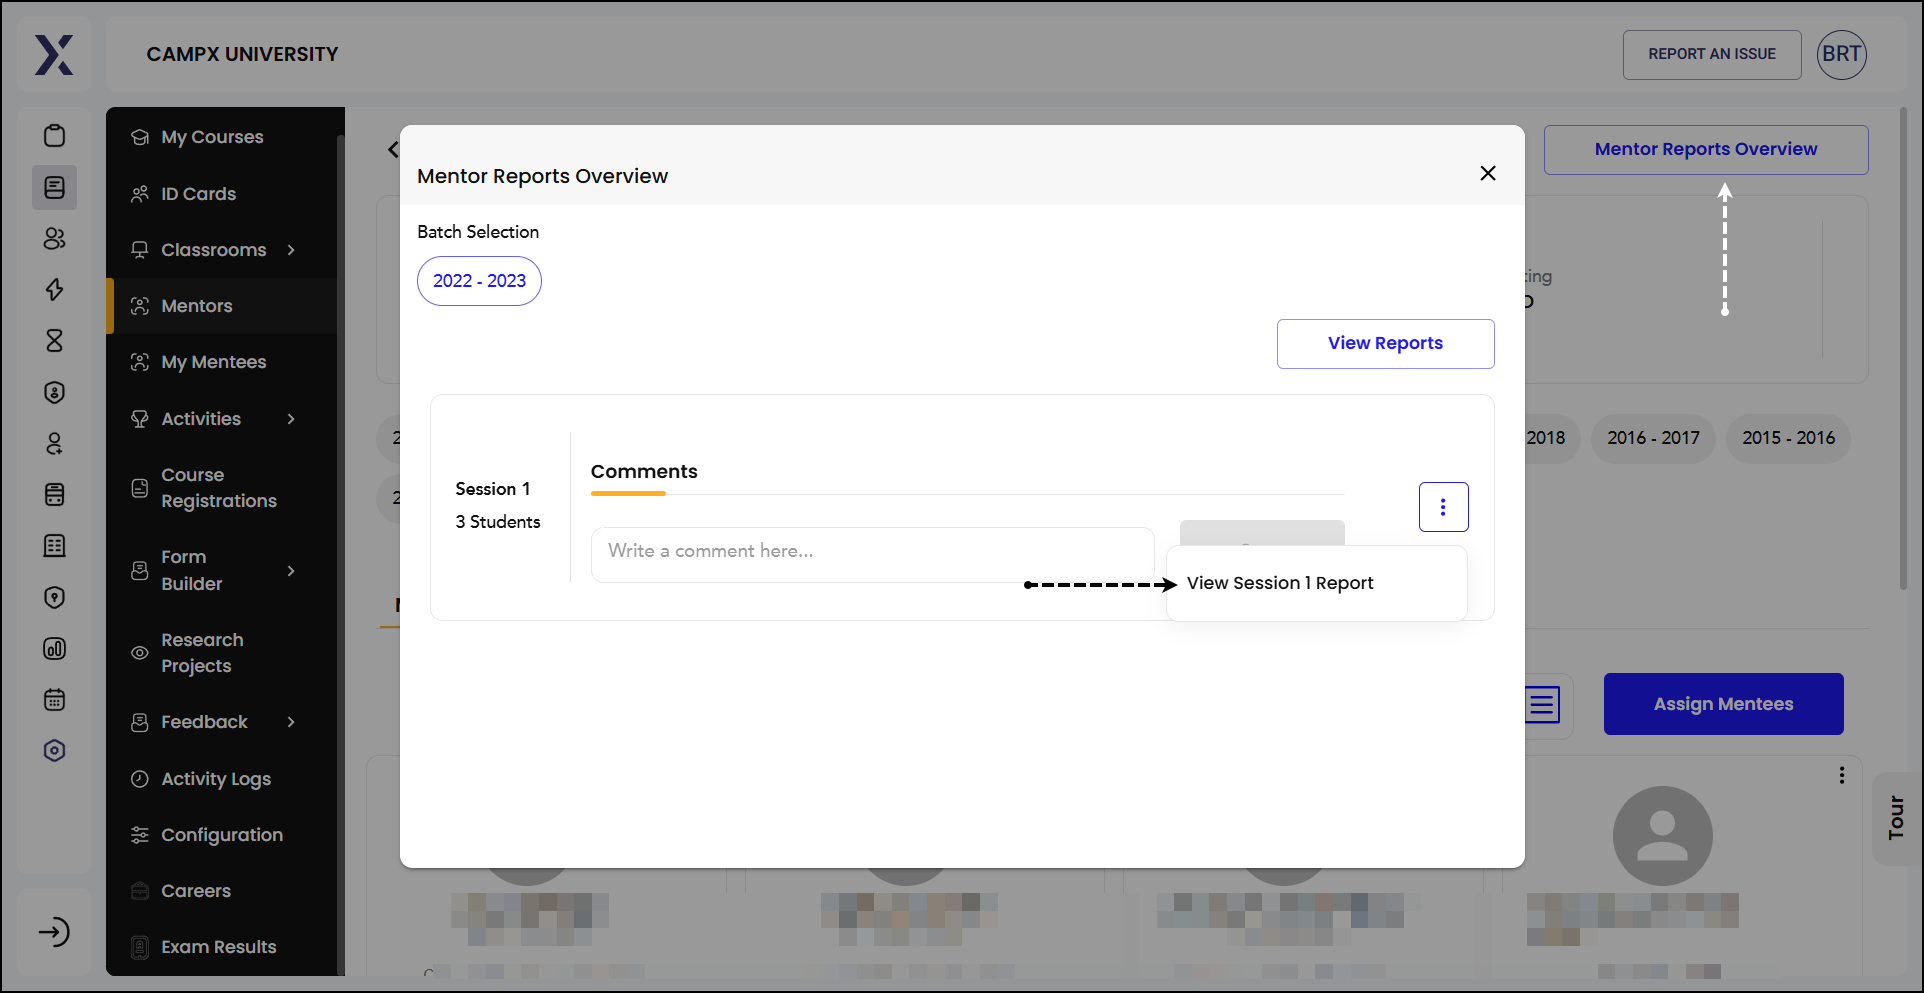Choose View Session 1 Report option

point(1280,583)
